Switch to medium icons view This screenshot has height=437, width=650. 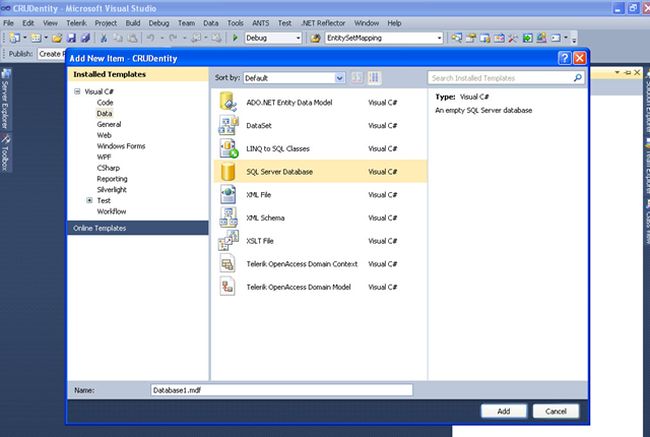coord(374,78)
